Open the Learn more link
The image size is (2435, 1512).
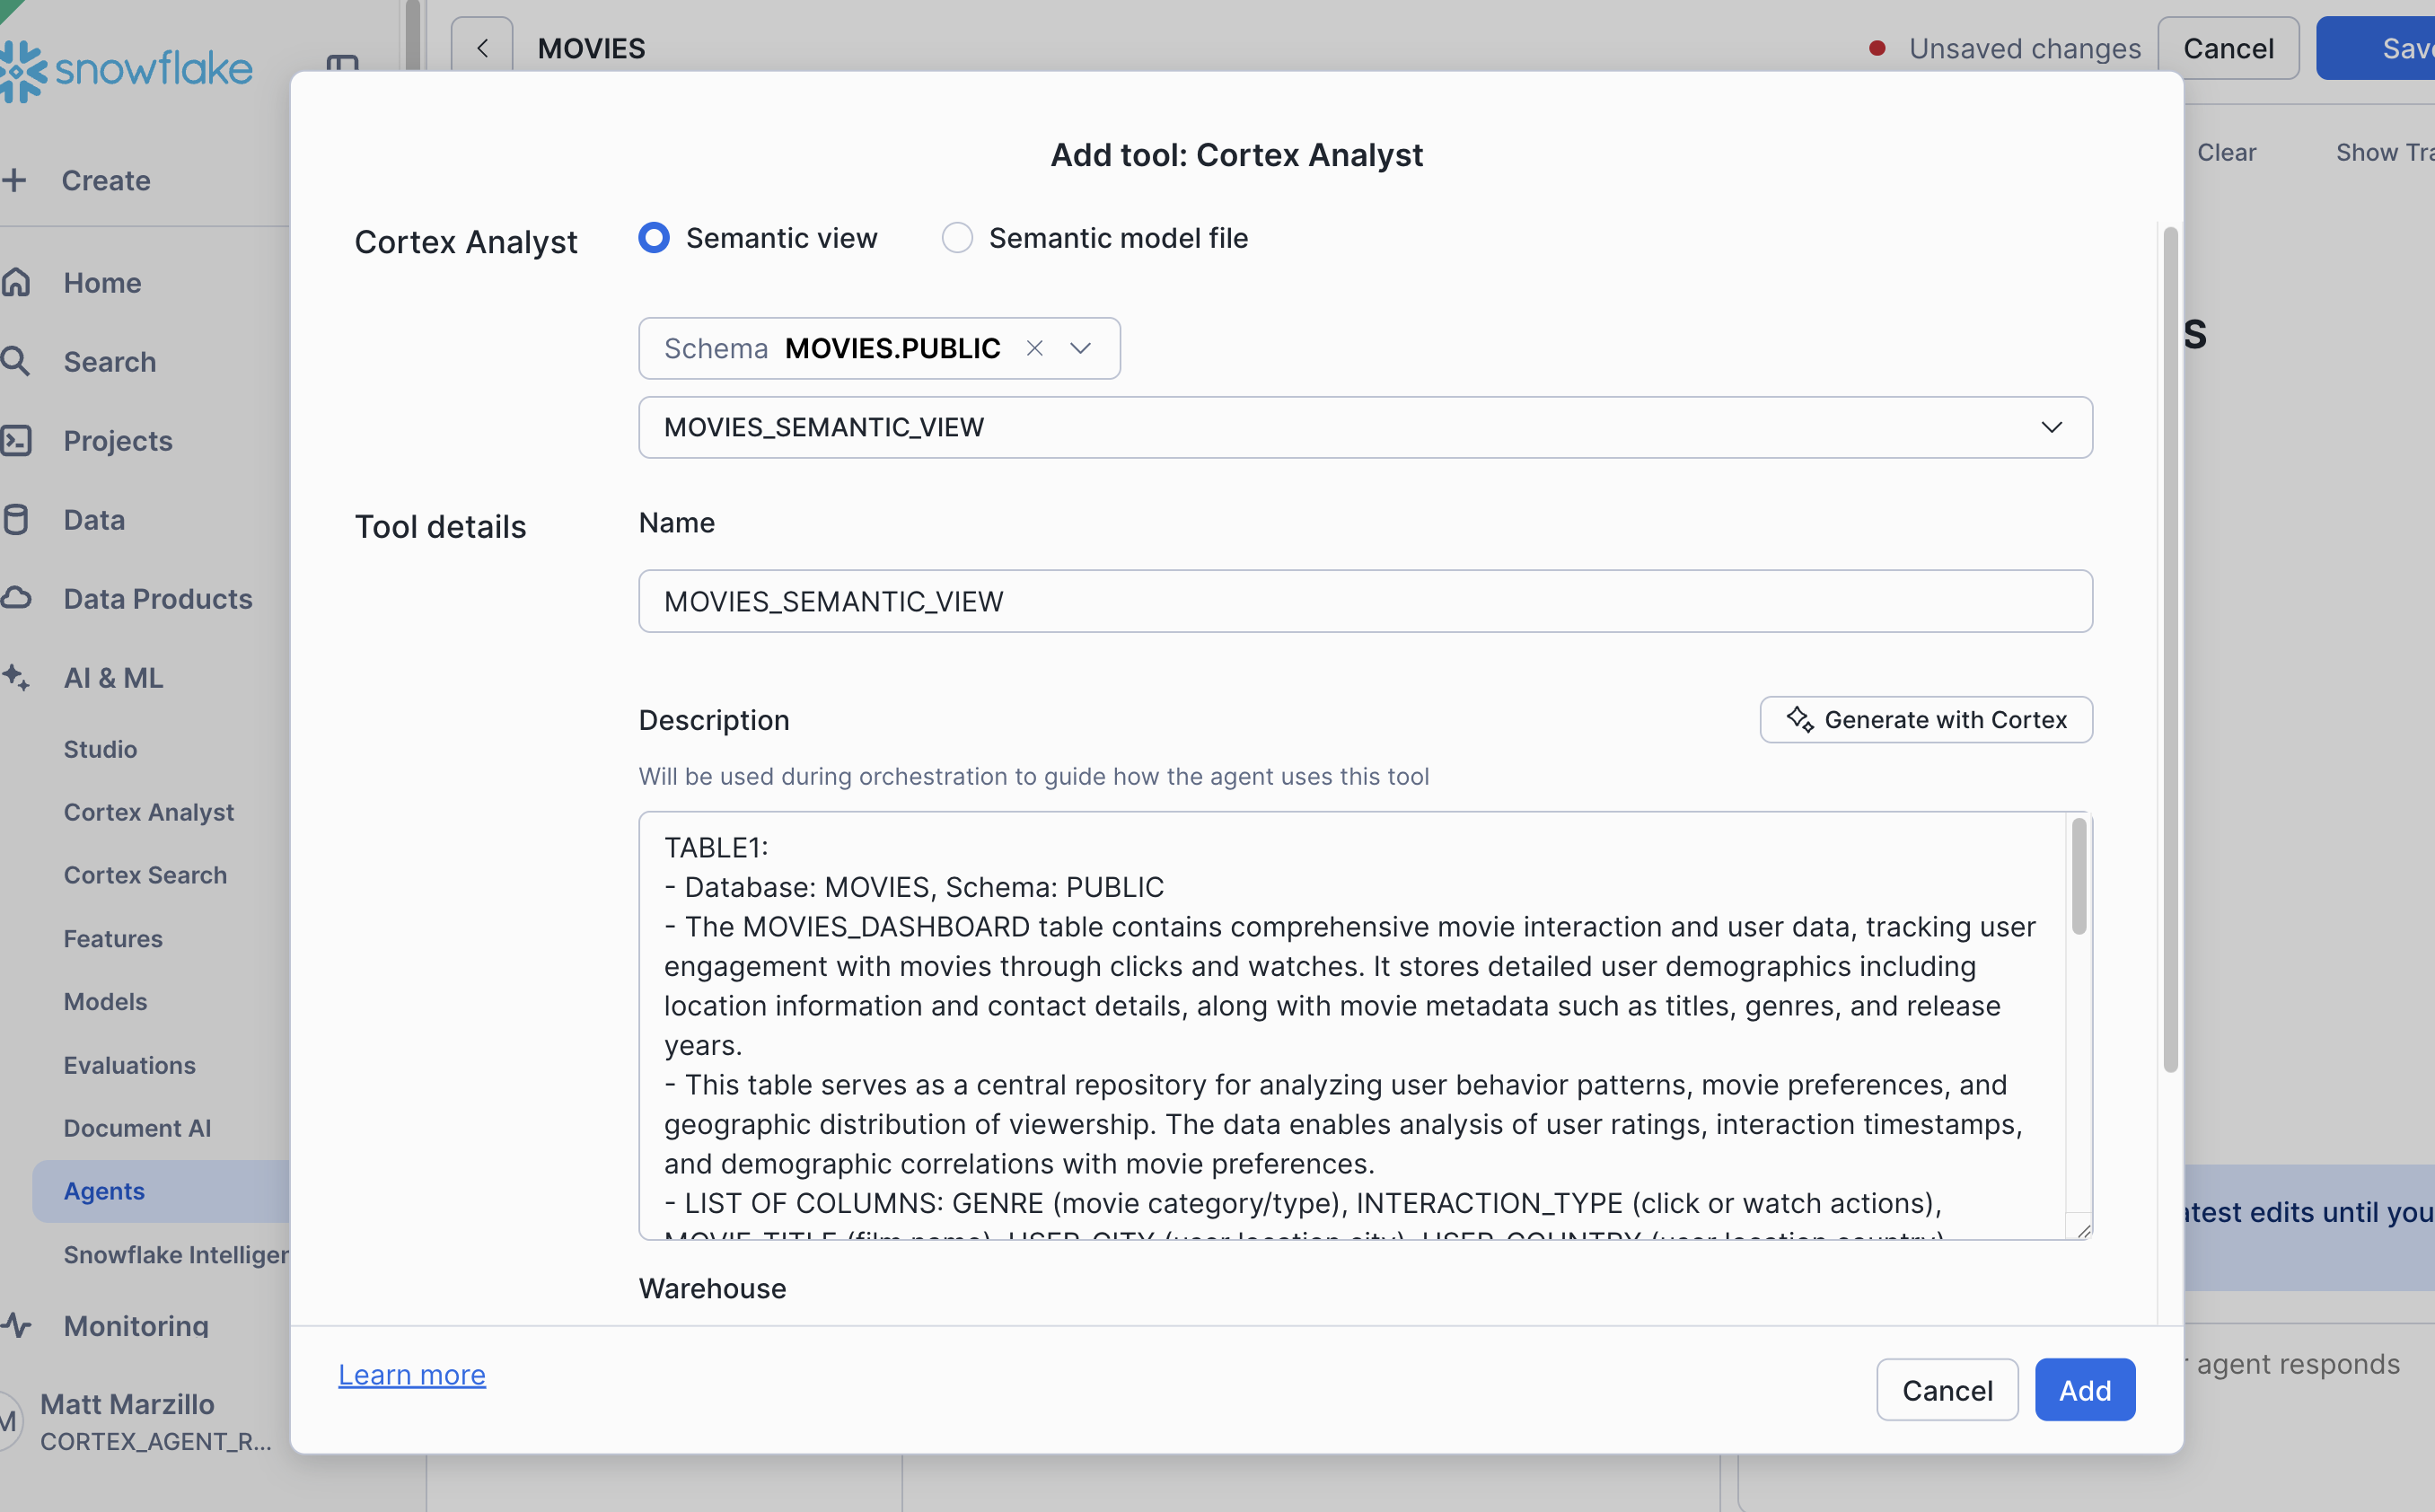pyautogui.click(x=412, y=1375)
